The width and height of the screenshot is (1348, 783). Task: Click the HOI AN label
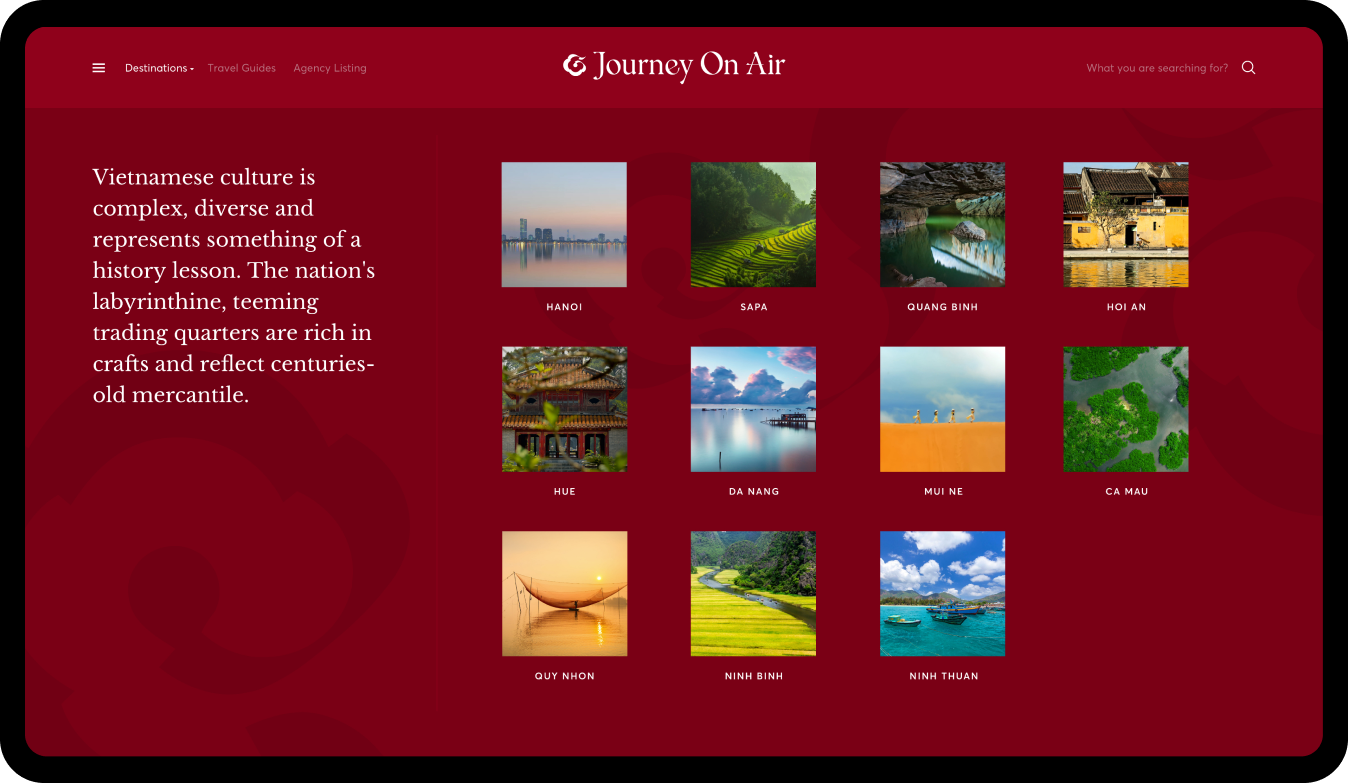point(1126,307)
